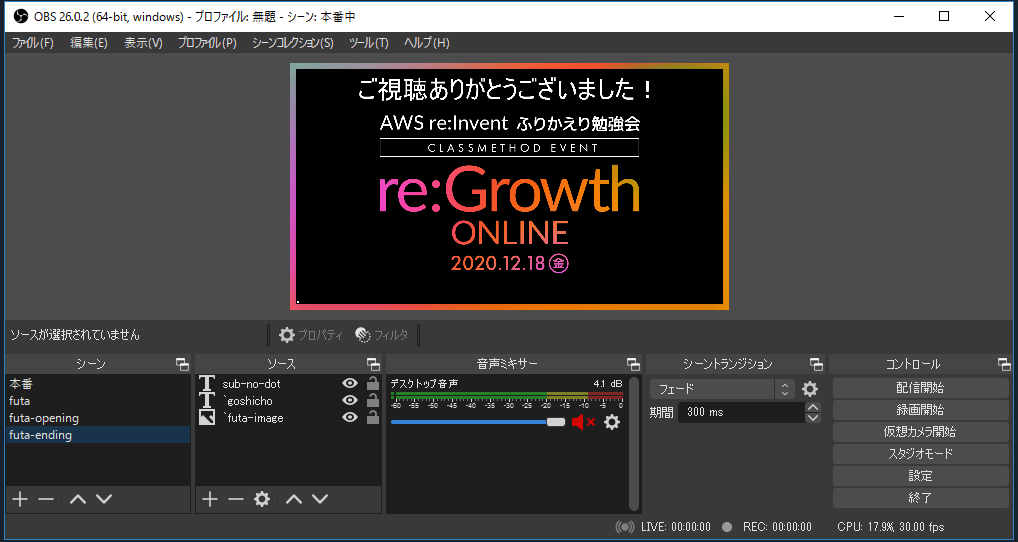Open the フェード transition dropdown
The height and width of the screenshot is (542, 1018).
click(722, 389)
